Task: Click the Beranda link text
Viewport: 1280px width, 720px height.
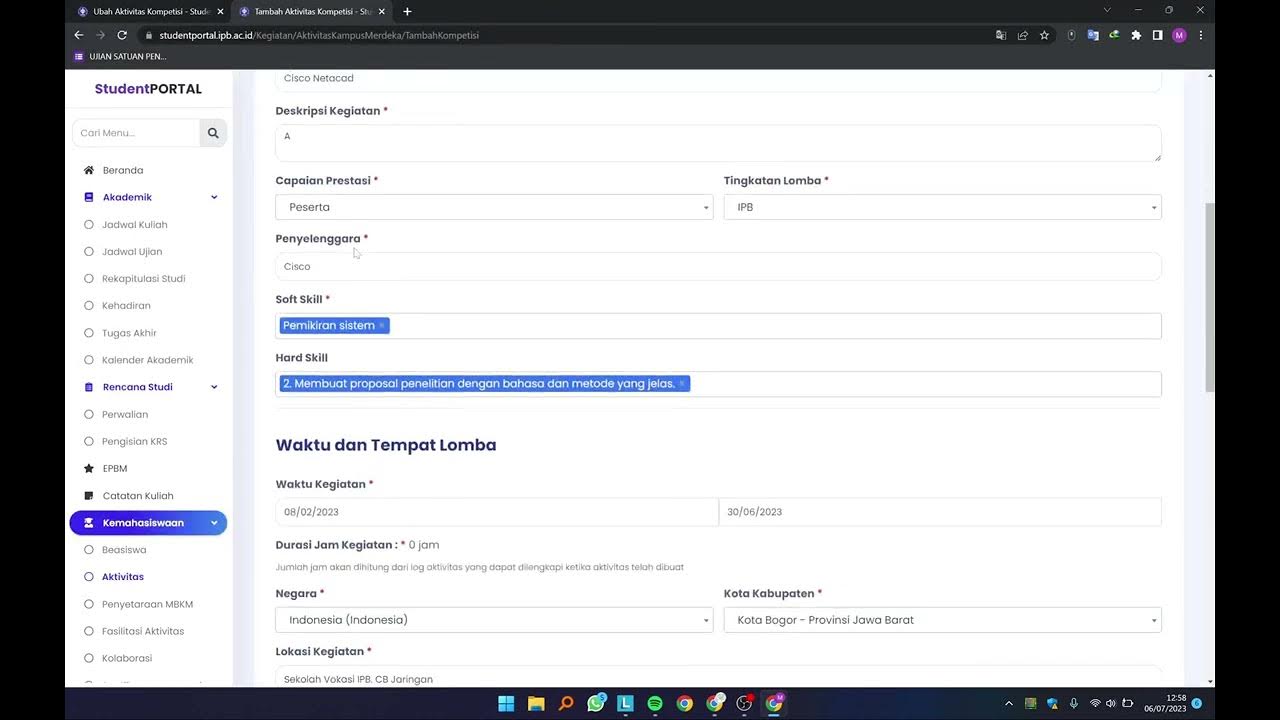Action: click(x=123, y=170)
